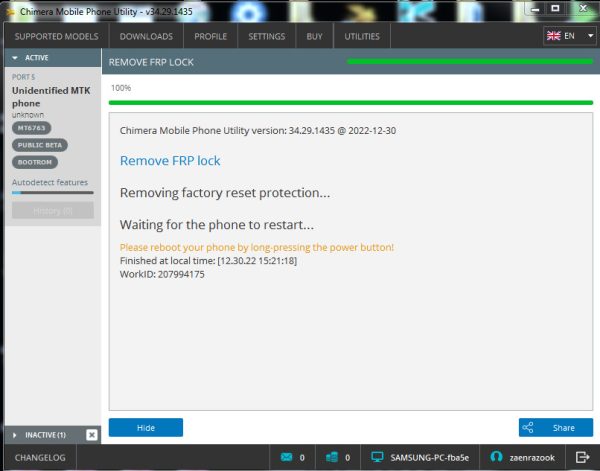
Task: Click the logout icon
Action: 582,457
